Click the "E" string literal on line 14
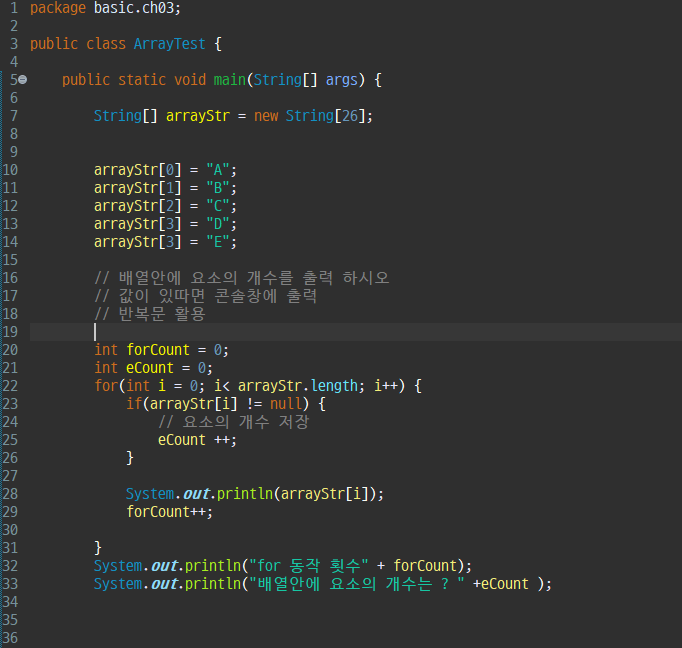The height and width of the screenshot is (648, 682). (x=217, y=242)
